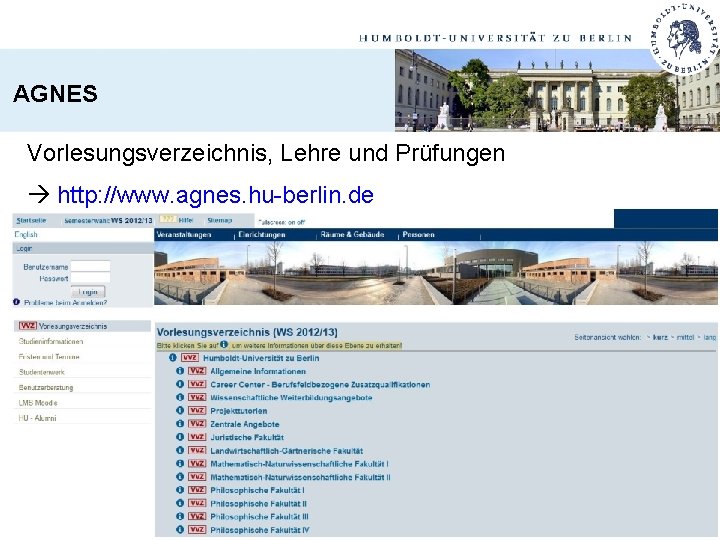Image resolution: width=720 pixels, height=540 pixels.
Task: Expand Career Center Berufsfeldbezogene Zusatzqualifikationen entry
Action: click(320, 384)
